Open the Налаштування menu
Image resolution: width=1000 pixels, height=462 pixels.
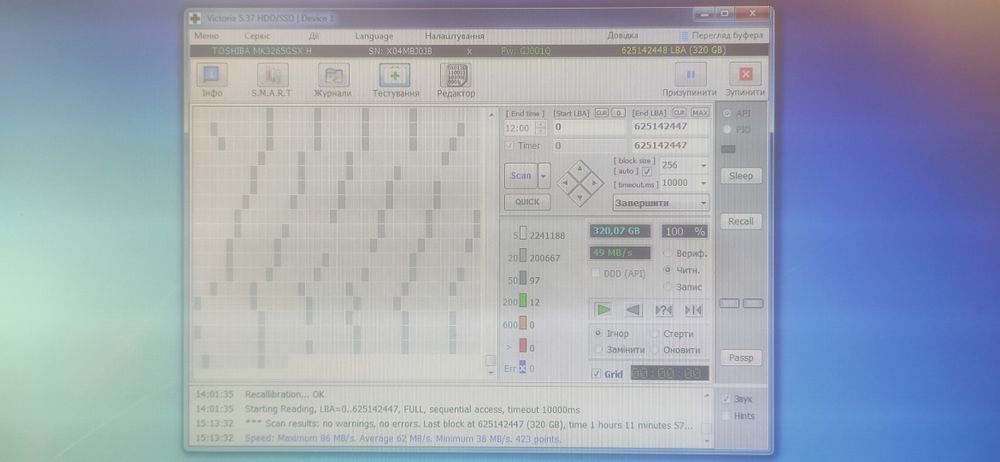455,36
